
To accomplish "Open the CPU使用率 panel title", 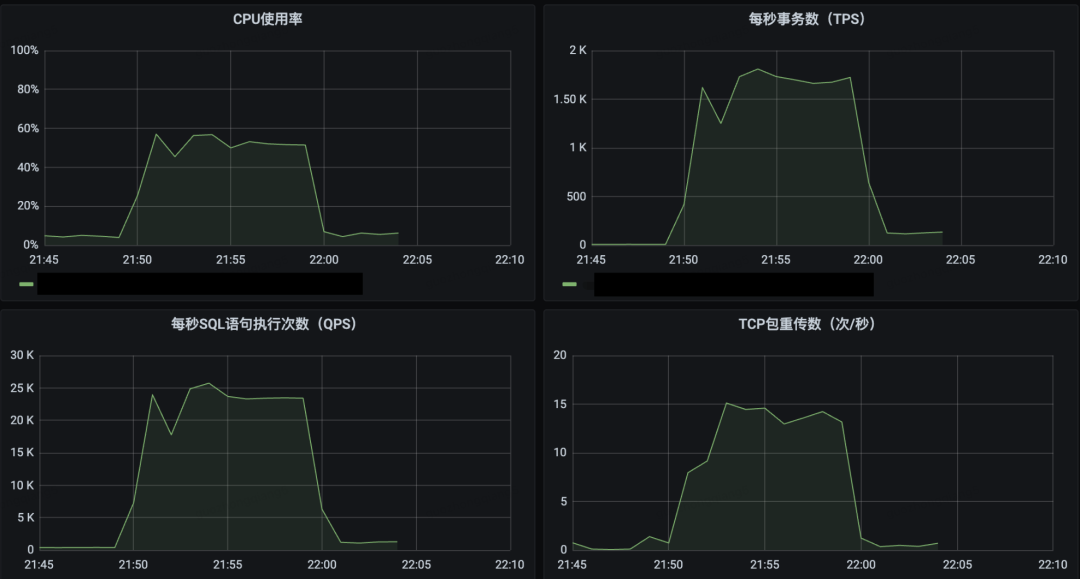I will pos(267,19).
